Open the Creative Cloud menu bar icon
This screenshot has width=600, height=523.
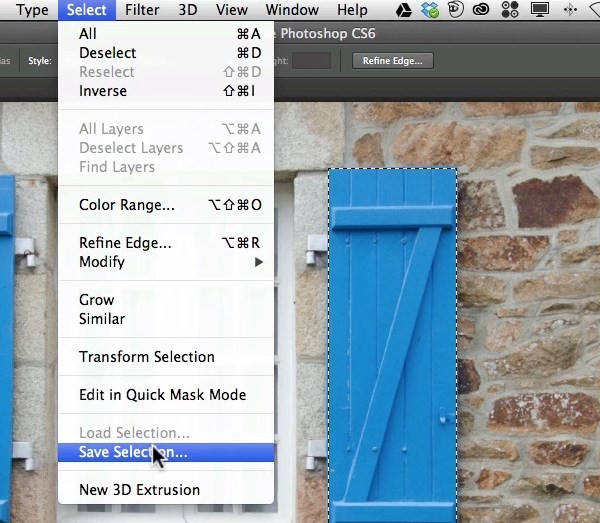481,9
